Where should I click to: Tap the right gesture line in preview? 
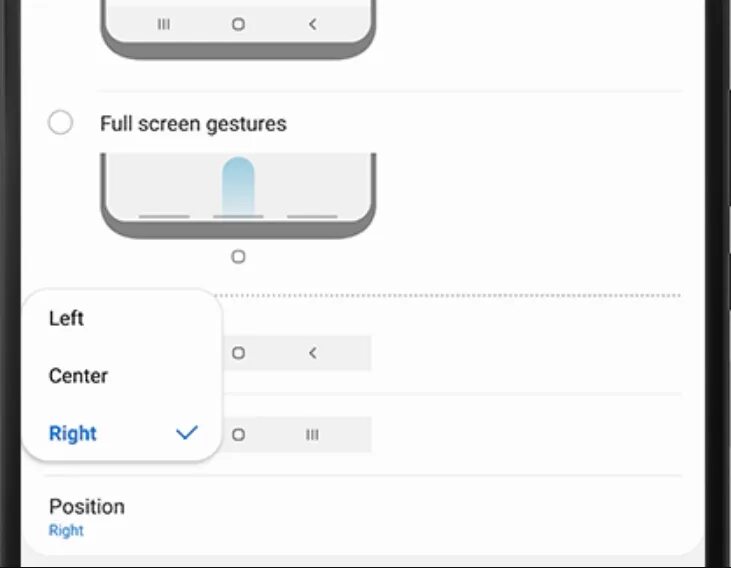pos(312,215)
